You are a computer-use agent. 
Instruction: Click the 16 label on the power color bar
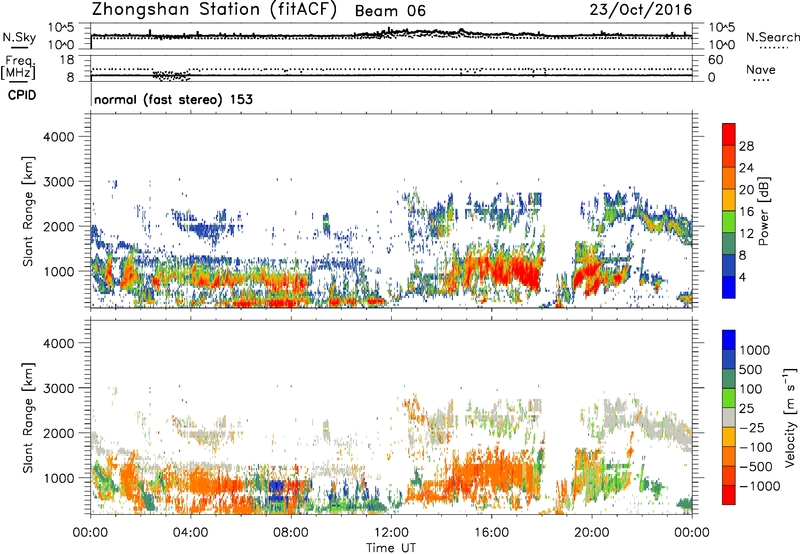[746, 212]
